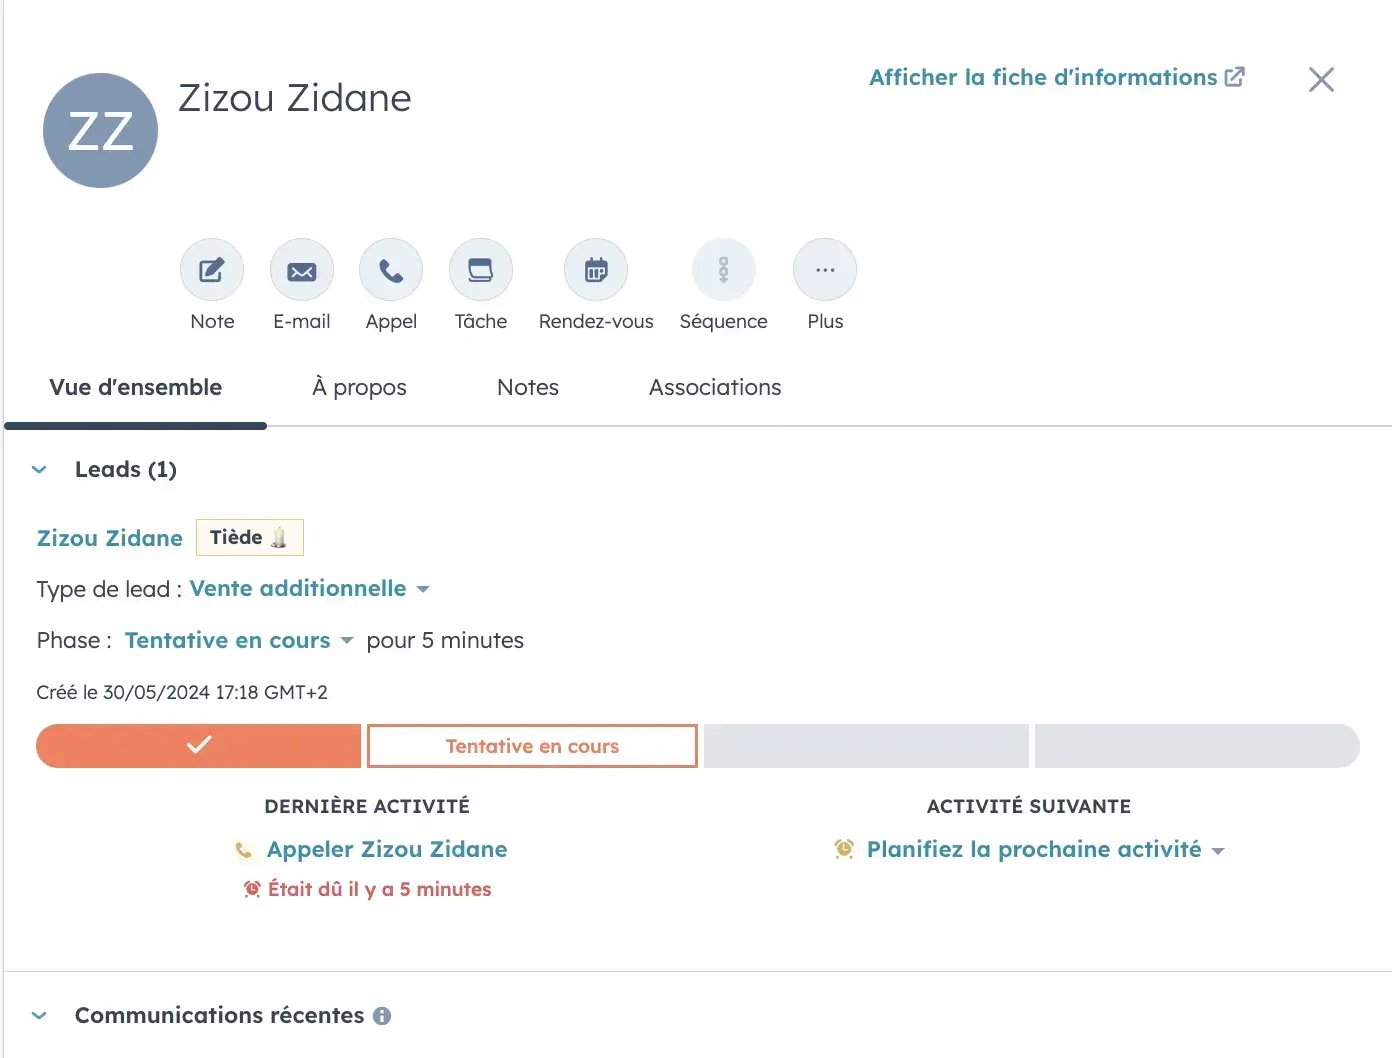Click the pour 5 minutes text
This screenshot has width=1392, height=1058.
pyautogui.click(x=445, y=640)
